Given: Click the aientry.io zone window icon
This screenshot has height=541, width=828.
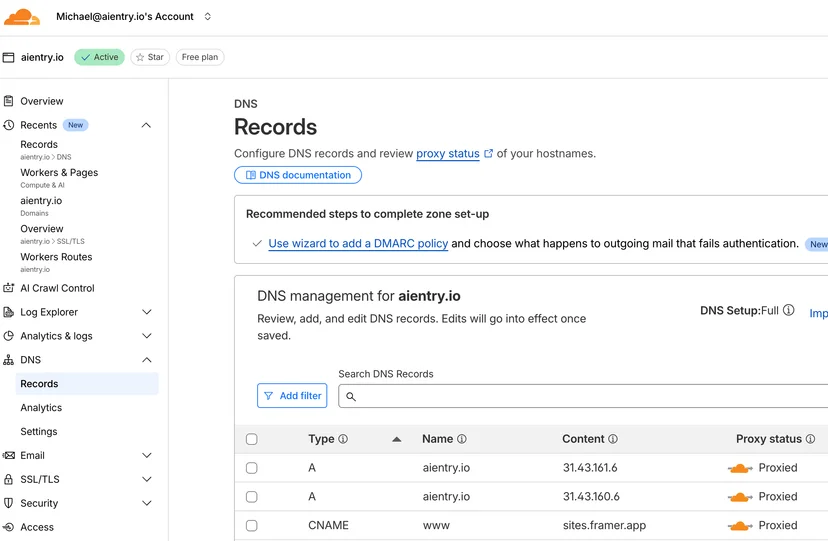Looking at the screenshot, I should coord(8,57).
